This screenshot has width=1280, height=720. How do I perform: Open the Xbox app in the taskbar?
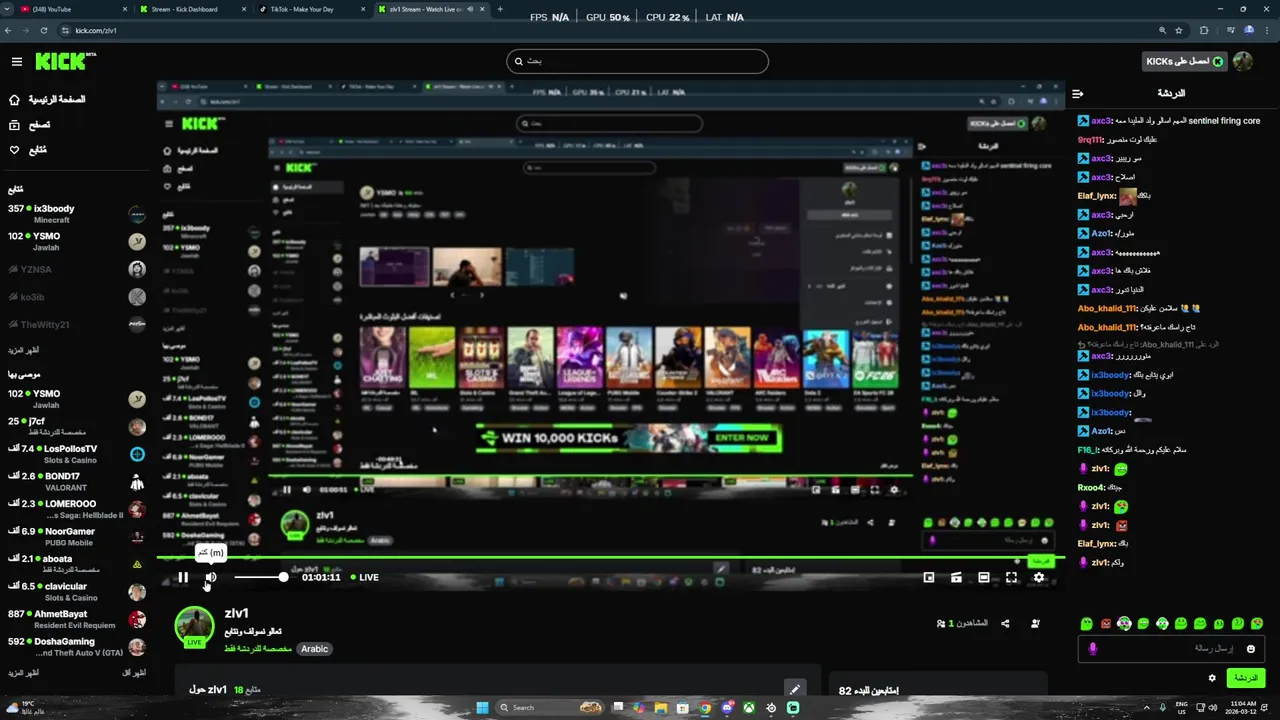point(749,708)
